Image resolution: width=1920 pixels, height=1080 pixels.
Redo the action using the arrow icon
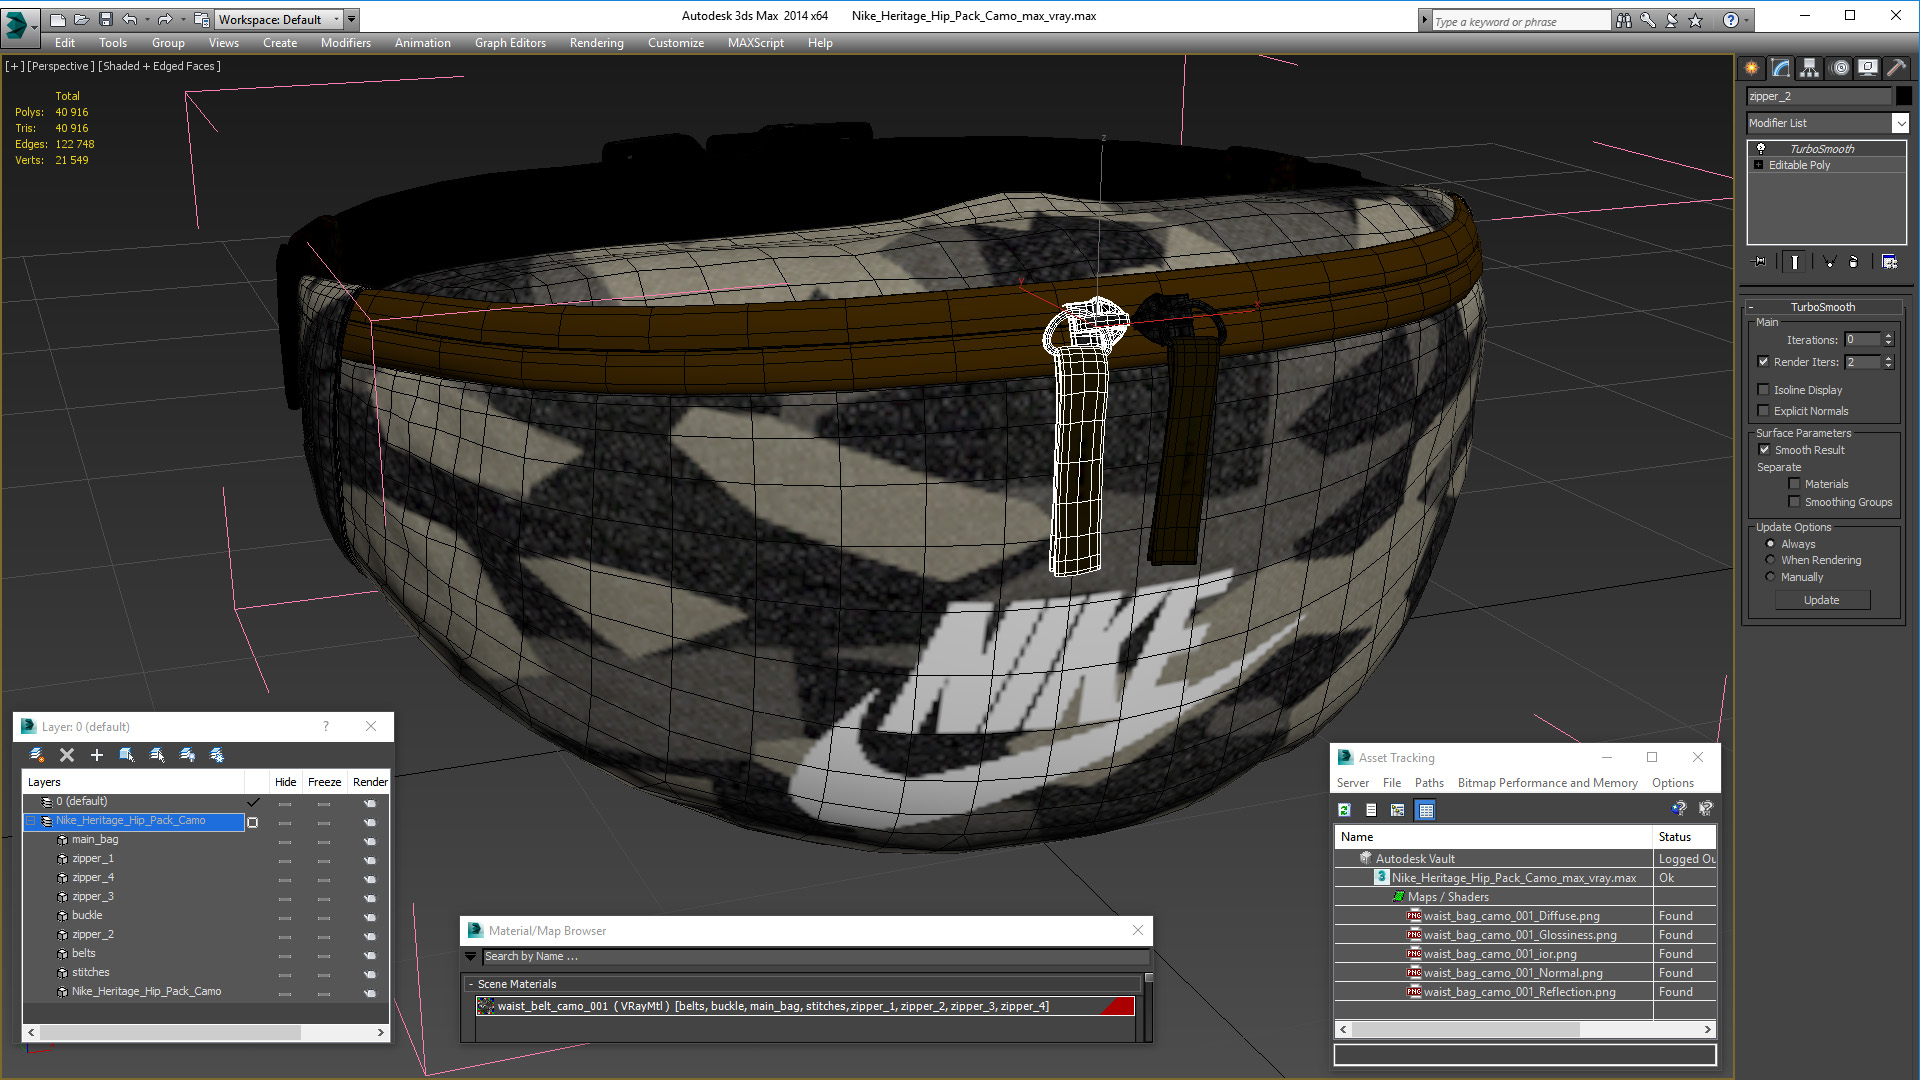point(165,19)
